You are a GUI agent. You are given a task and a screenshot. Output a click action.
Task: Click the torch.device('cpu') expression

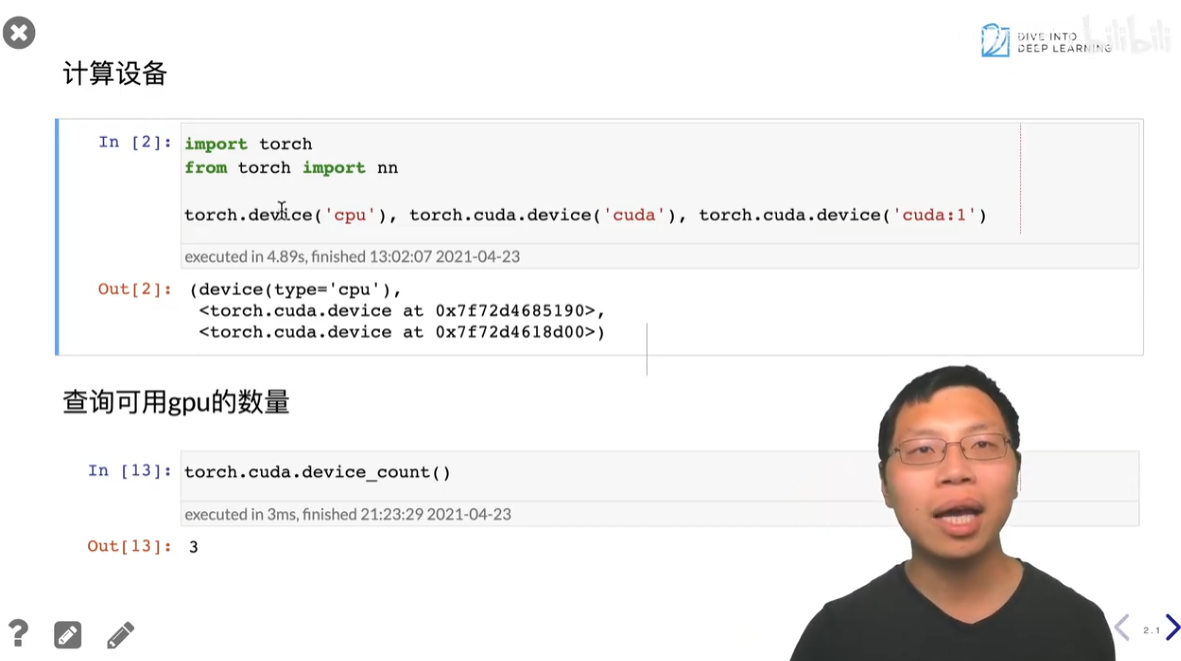(x=285, y=215)
